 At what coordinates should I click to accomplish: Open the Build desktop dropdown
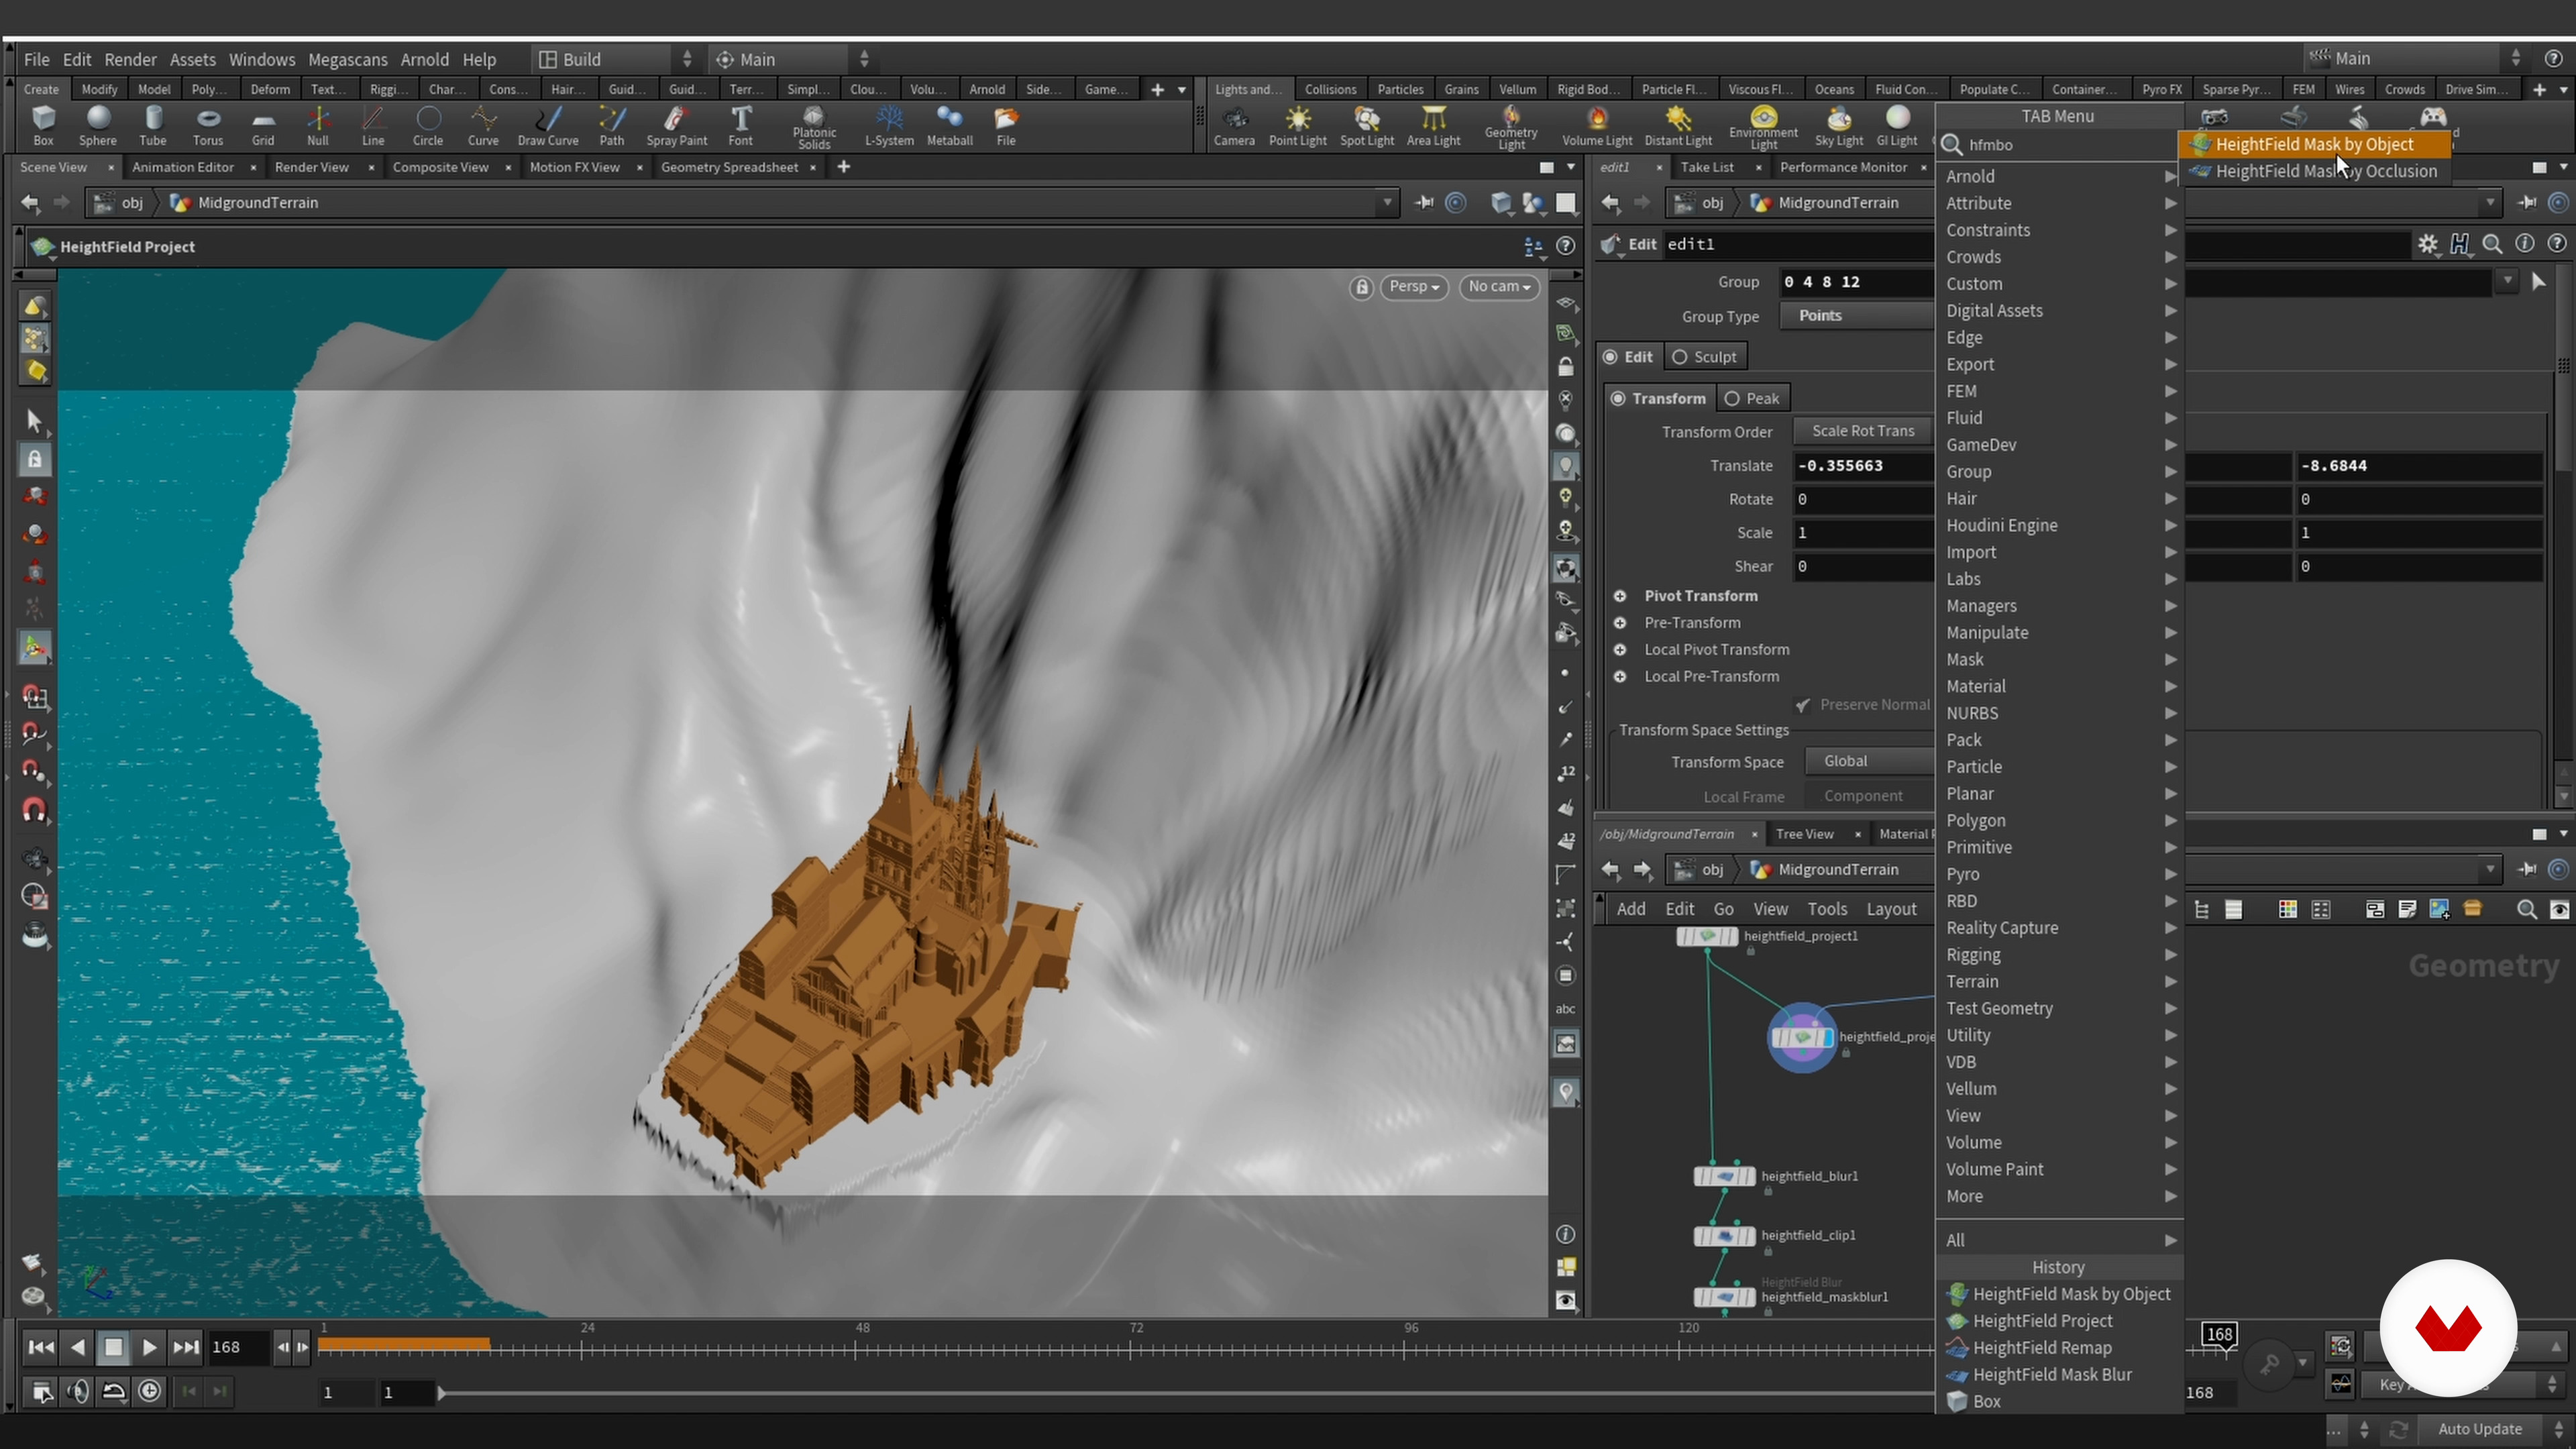click(x=616, y=59)
